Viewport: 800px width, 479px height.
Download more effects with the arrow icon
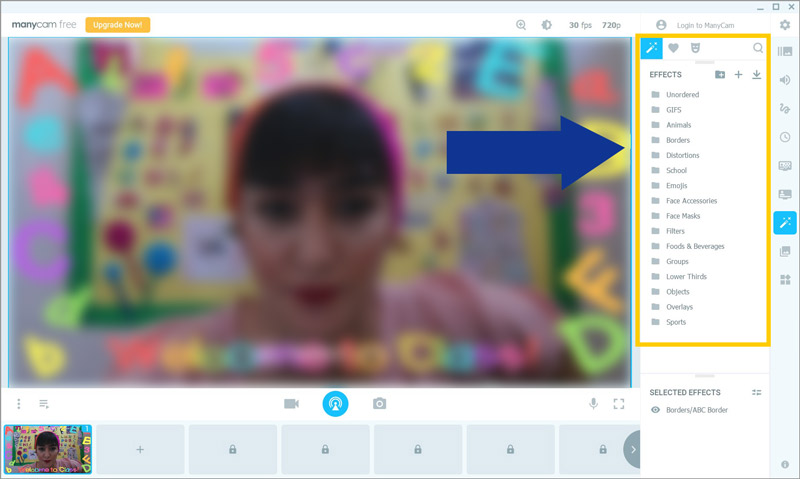point(757,74)
